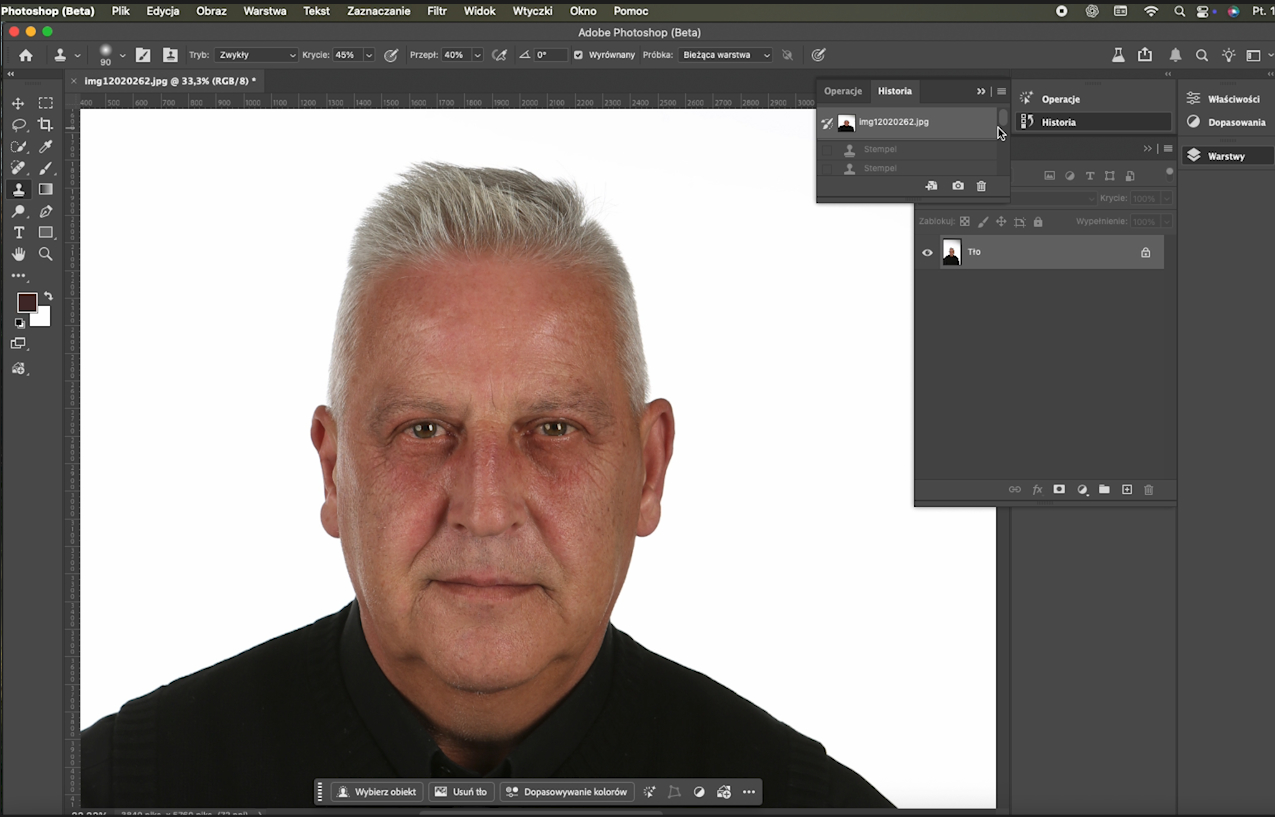The image size is (1275, 817).
Task: Open the Tryb blending mode dropdown
Action: tap(256, 55)
